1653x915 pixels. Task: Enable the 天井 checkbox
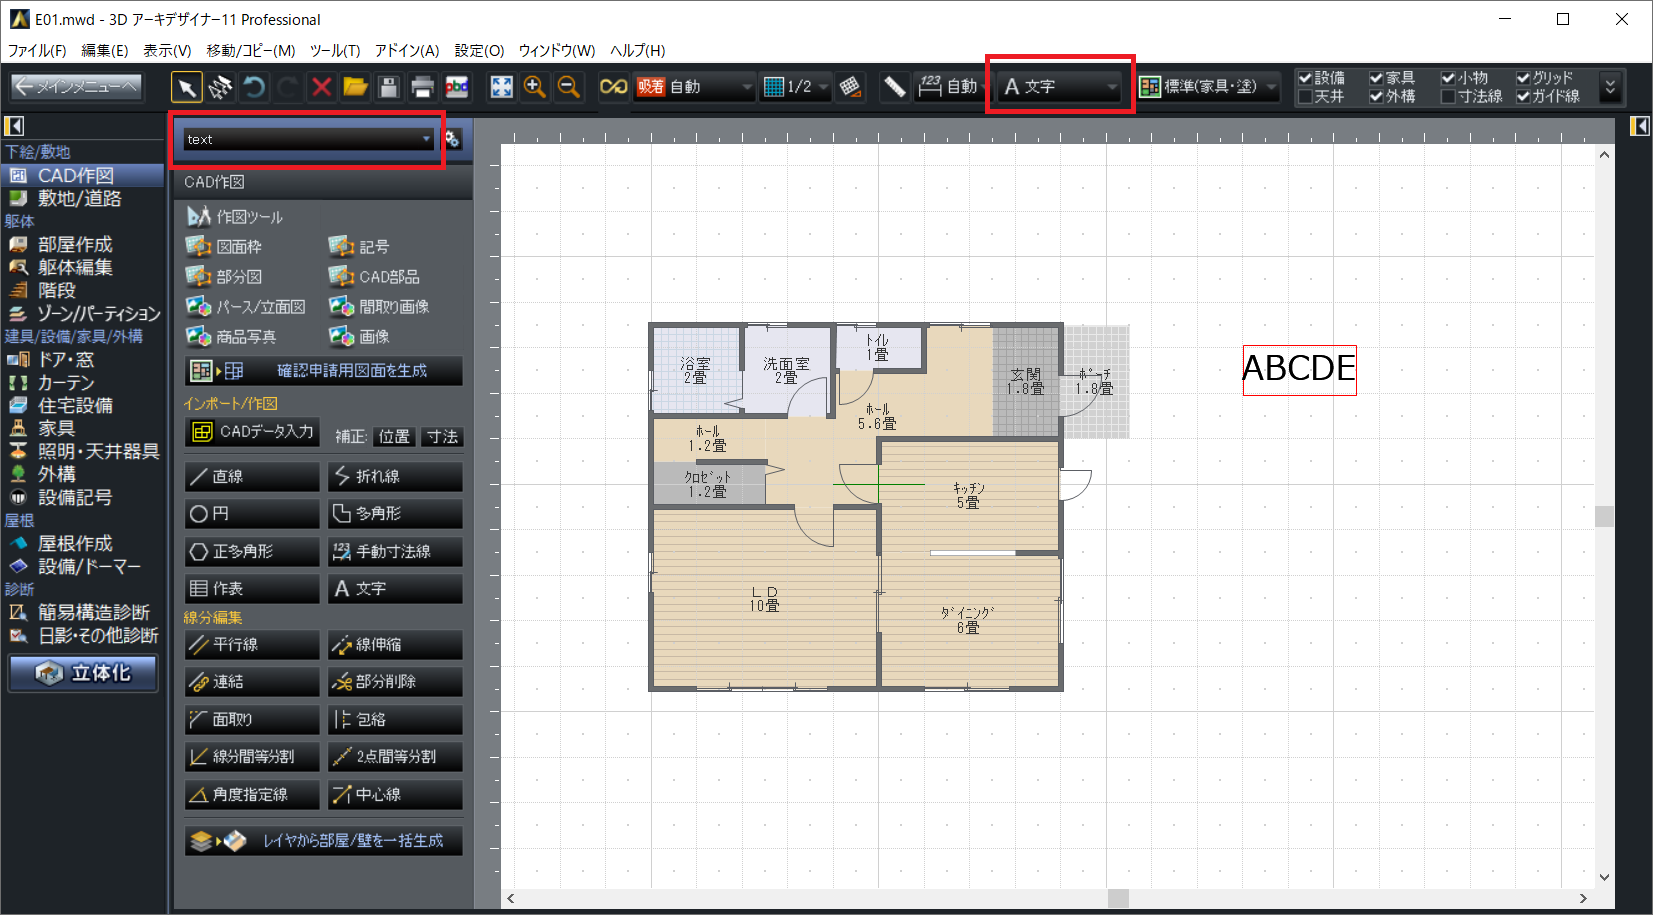[x=1305, y=97]
